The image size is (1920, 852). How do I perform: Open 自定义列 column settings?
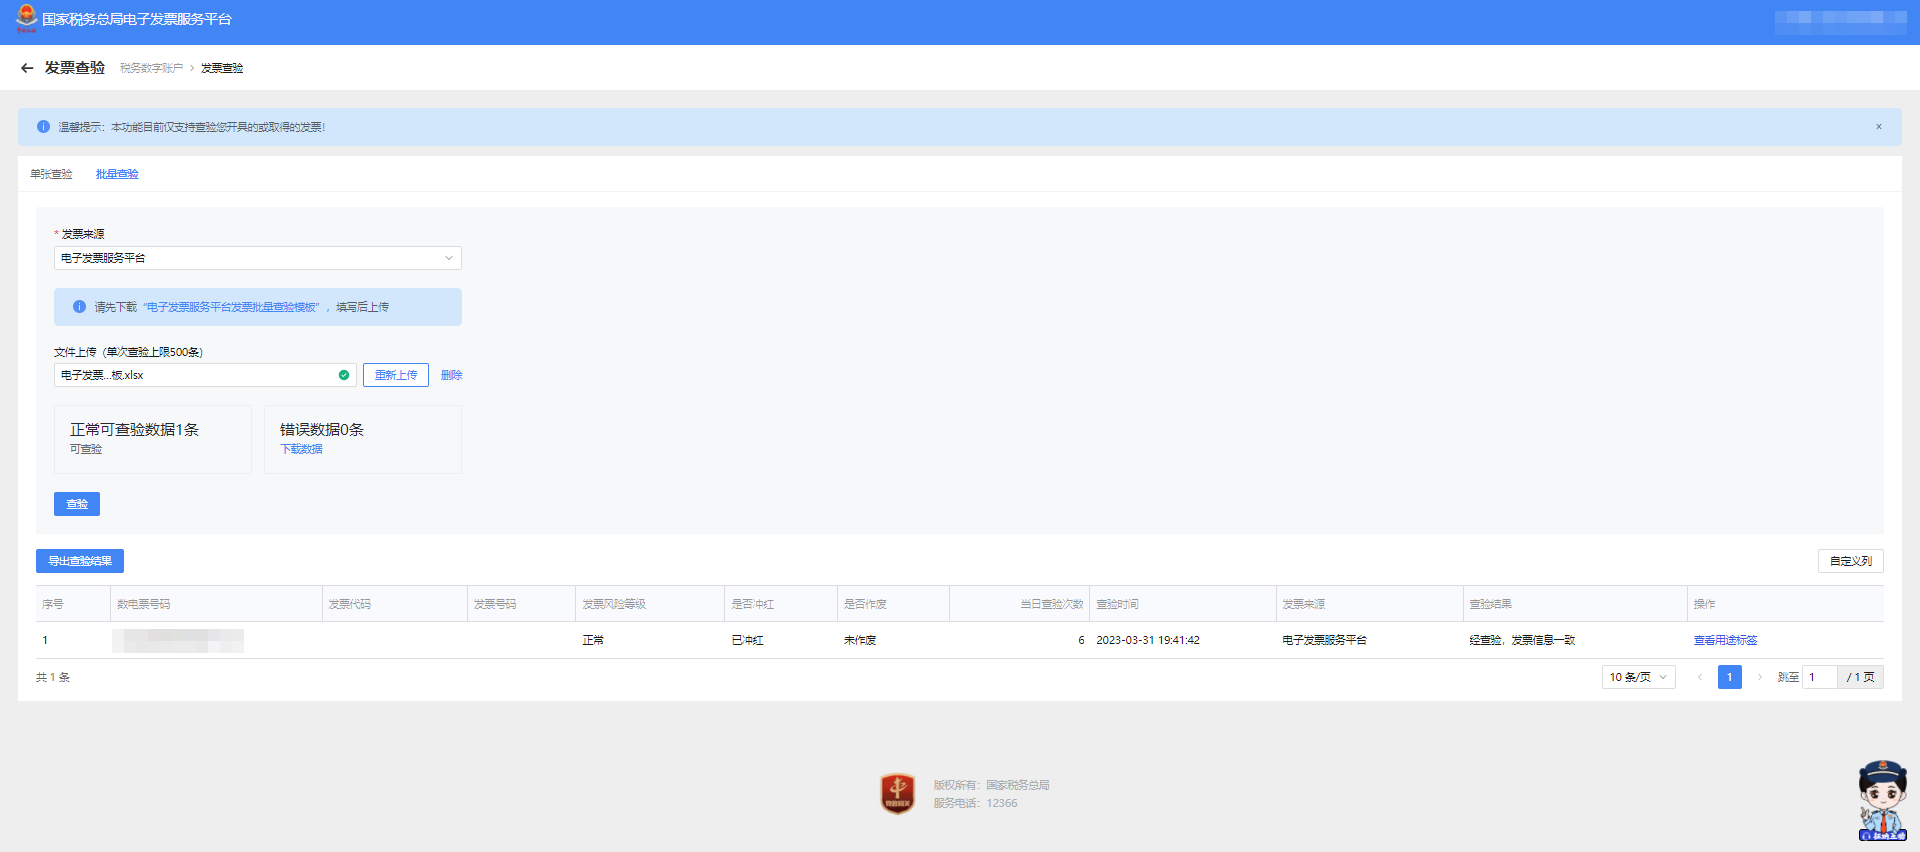tap(1851, 561)
